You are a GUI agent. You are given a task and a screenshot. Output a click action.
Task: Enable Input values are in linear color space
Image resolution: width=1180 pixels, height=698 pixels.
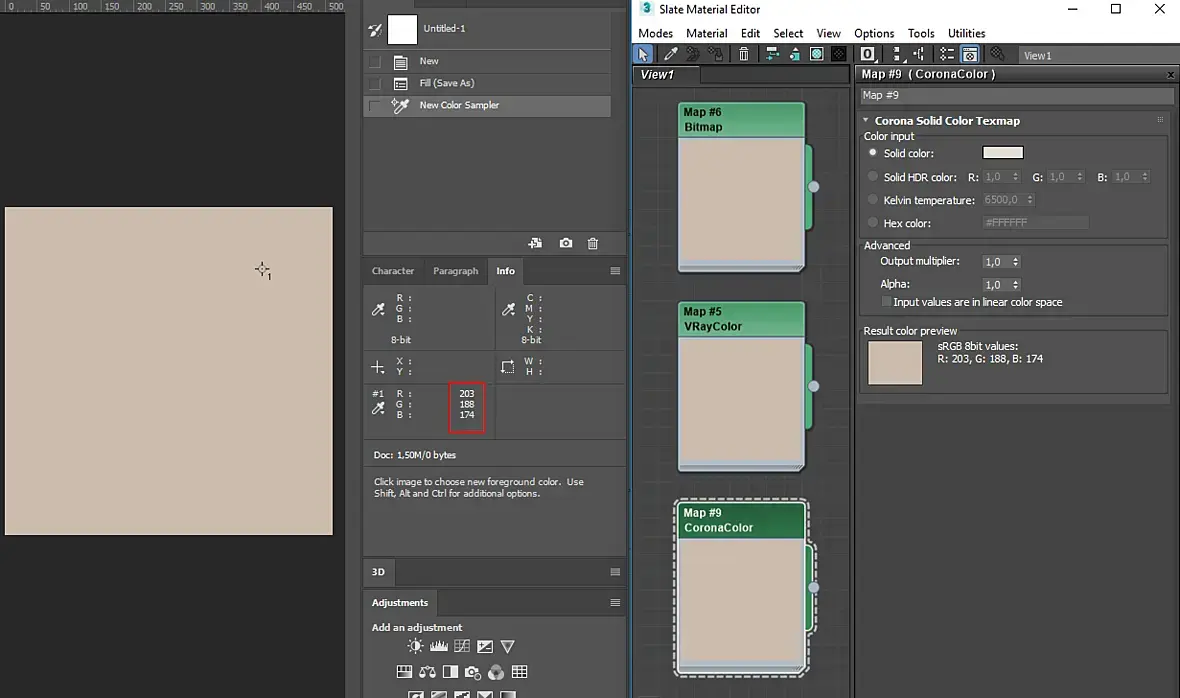tap(886, 302)
